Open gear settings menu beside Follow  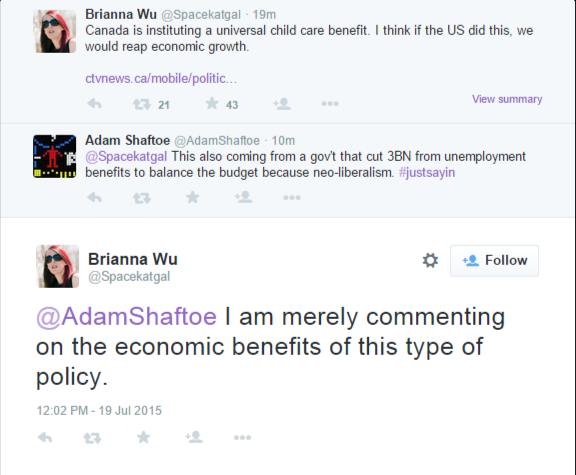pos(430,260)
